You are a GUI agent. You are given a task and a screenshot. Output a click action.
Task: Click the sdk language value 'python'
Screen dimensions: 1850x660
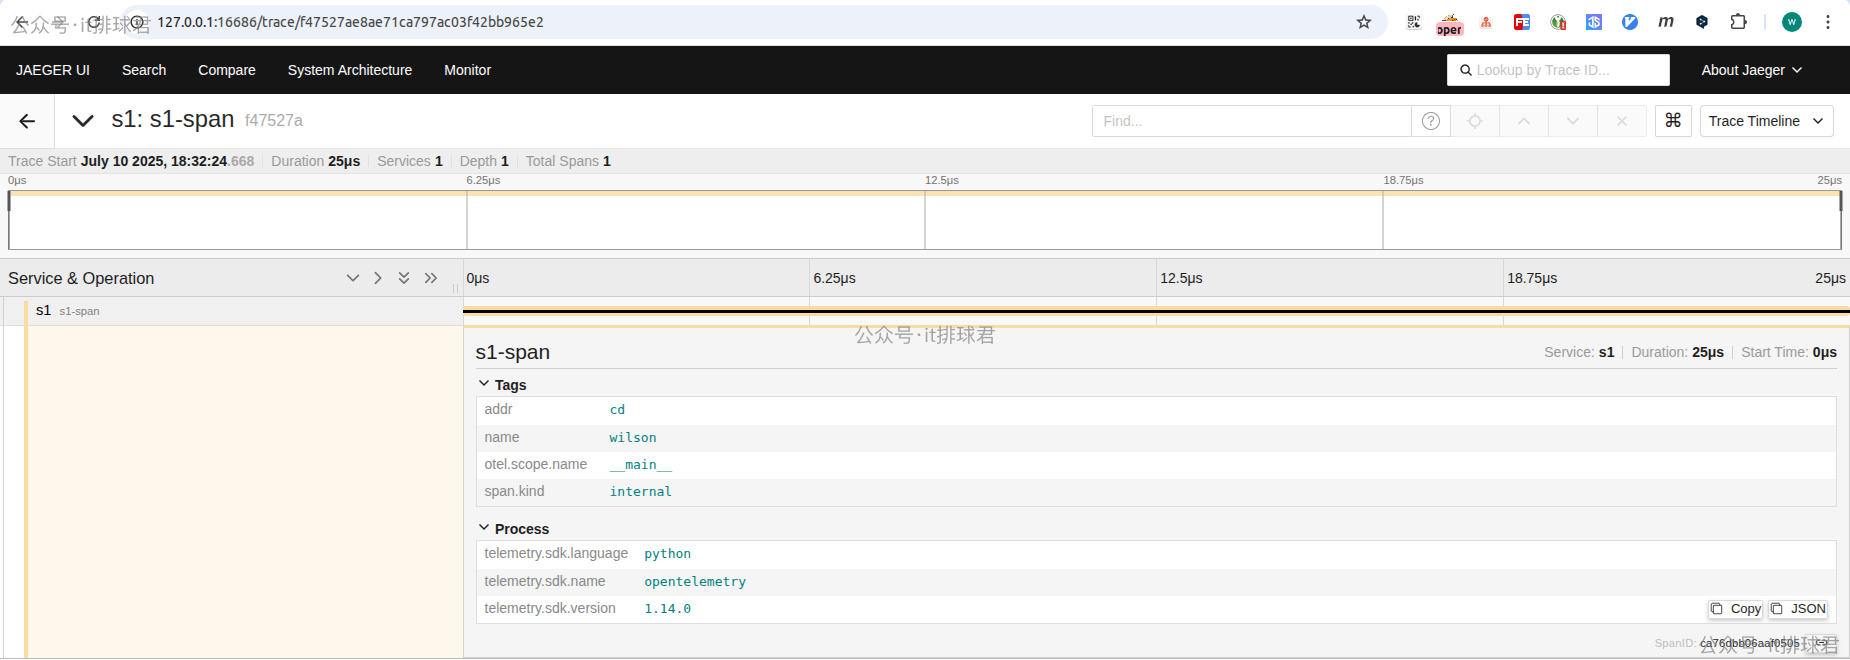(667, 554)
